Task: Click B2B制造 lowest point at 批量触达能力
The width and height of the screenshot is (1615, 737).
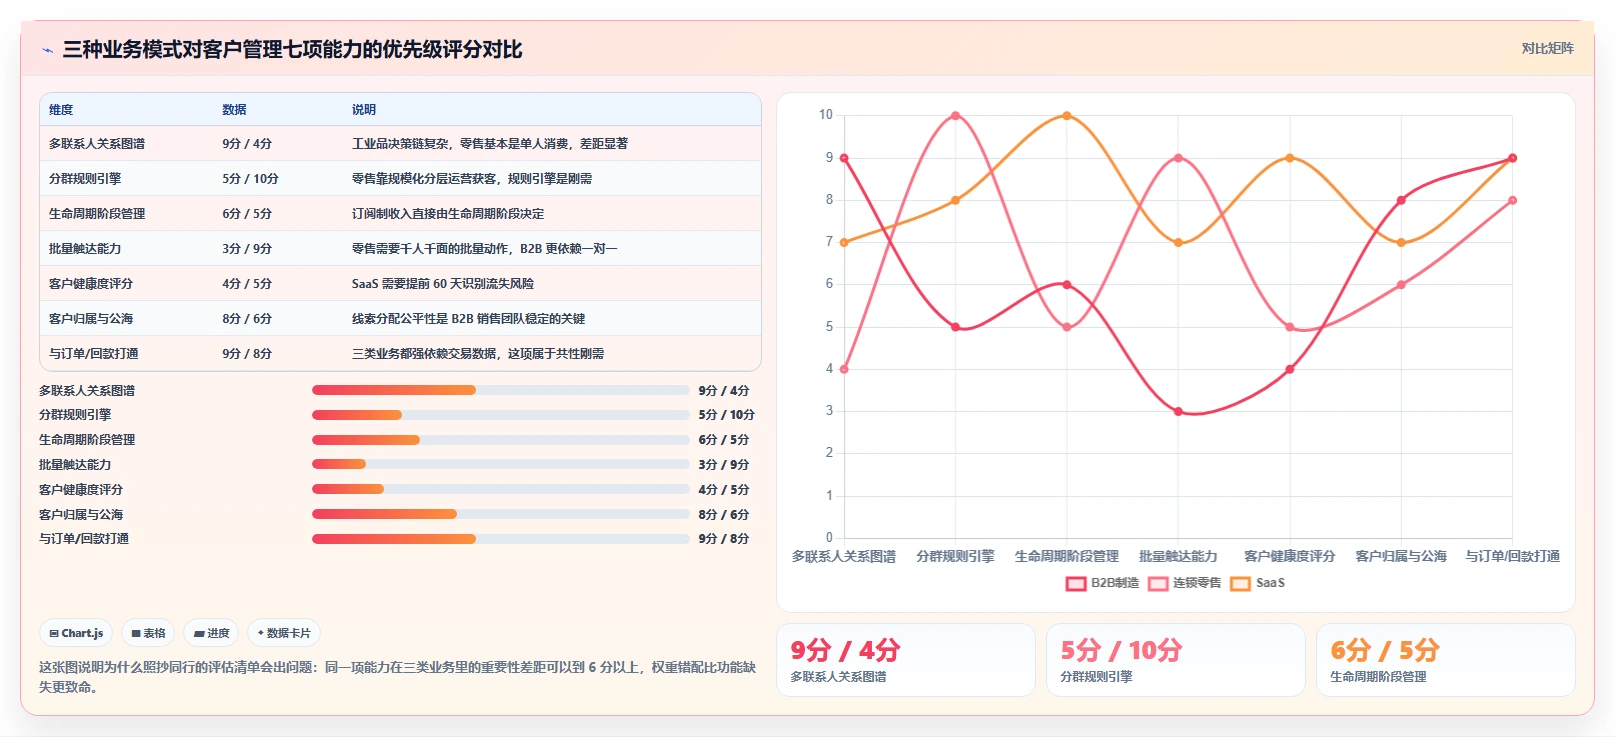Action: (1179, 412)
